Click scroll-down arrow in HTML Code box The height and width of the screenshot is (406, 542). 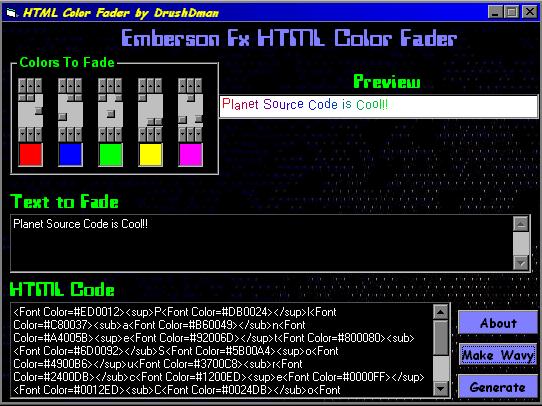click(x=440, y=388)
